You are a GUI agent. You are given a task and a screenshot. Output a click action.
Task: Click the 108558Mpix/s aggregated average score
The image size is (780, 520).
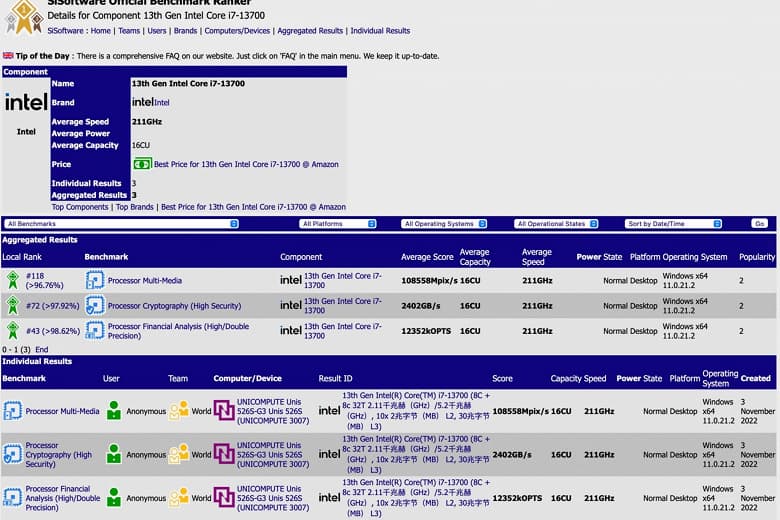point(429,281)
